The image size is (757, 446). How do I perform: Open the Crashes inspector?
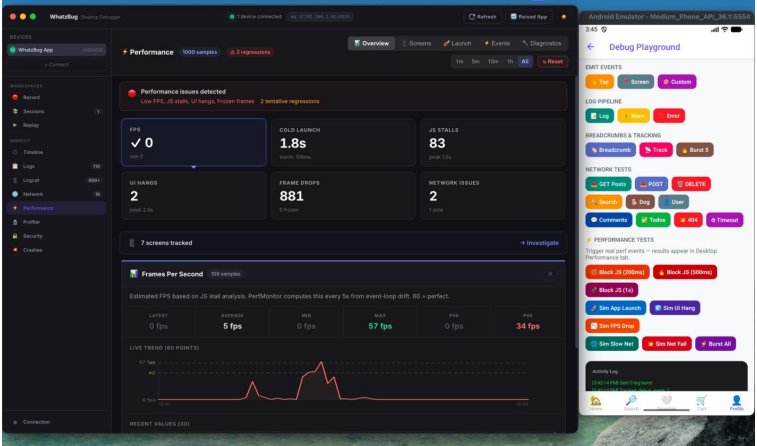pyautogui.click(x=56, y=250)
